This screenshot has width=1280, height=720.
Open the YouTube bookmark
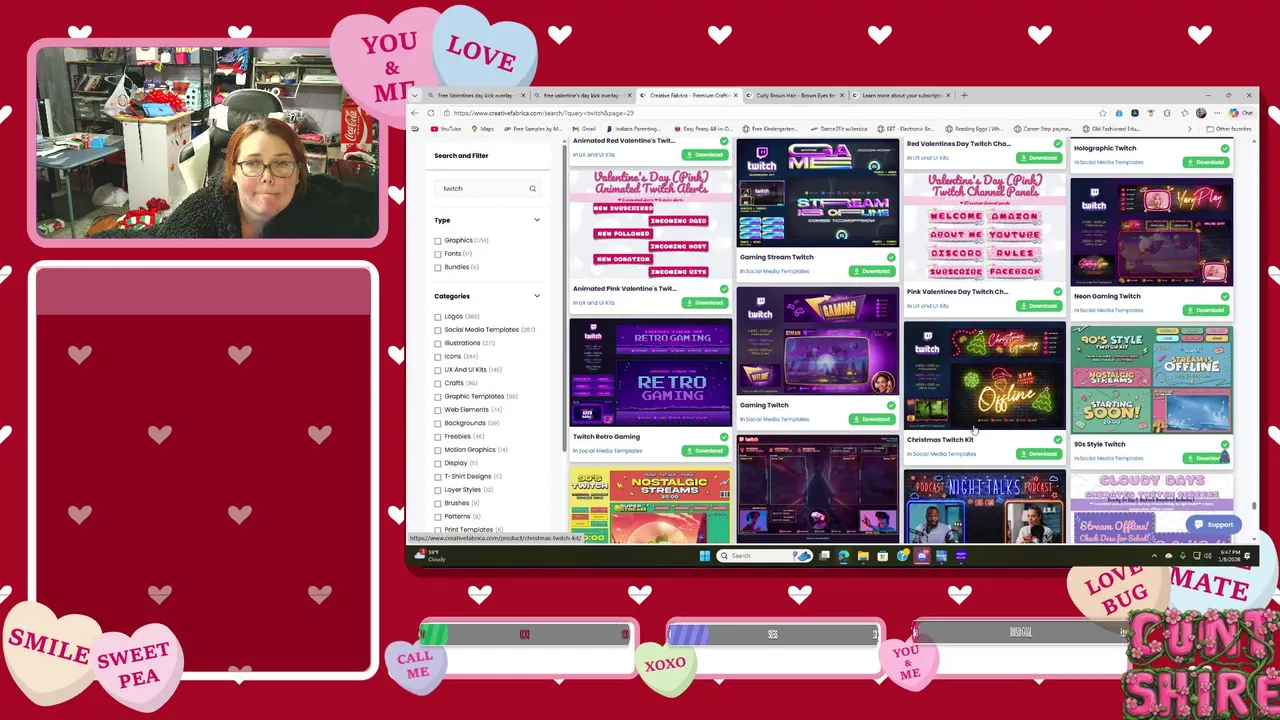(446, 129)
